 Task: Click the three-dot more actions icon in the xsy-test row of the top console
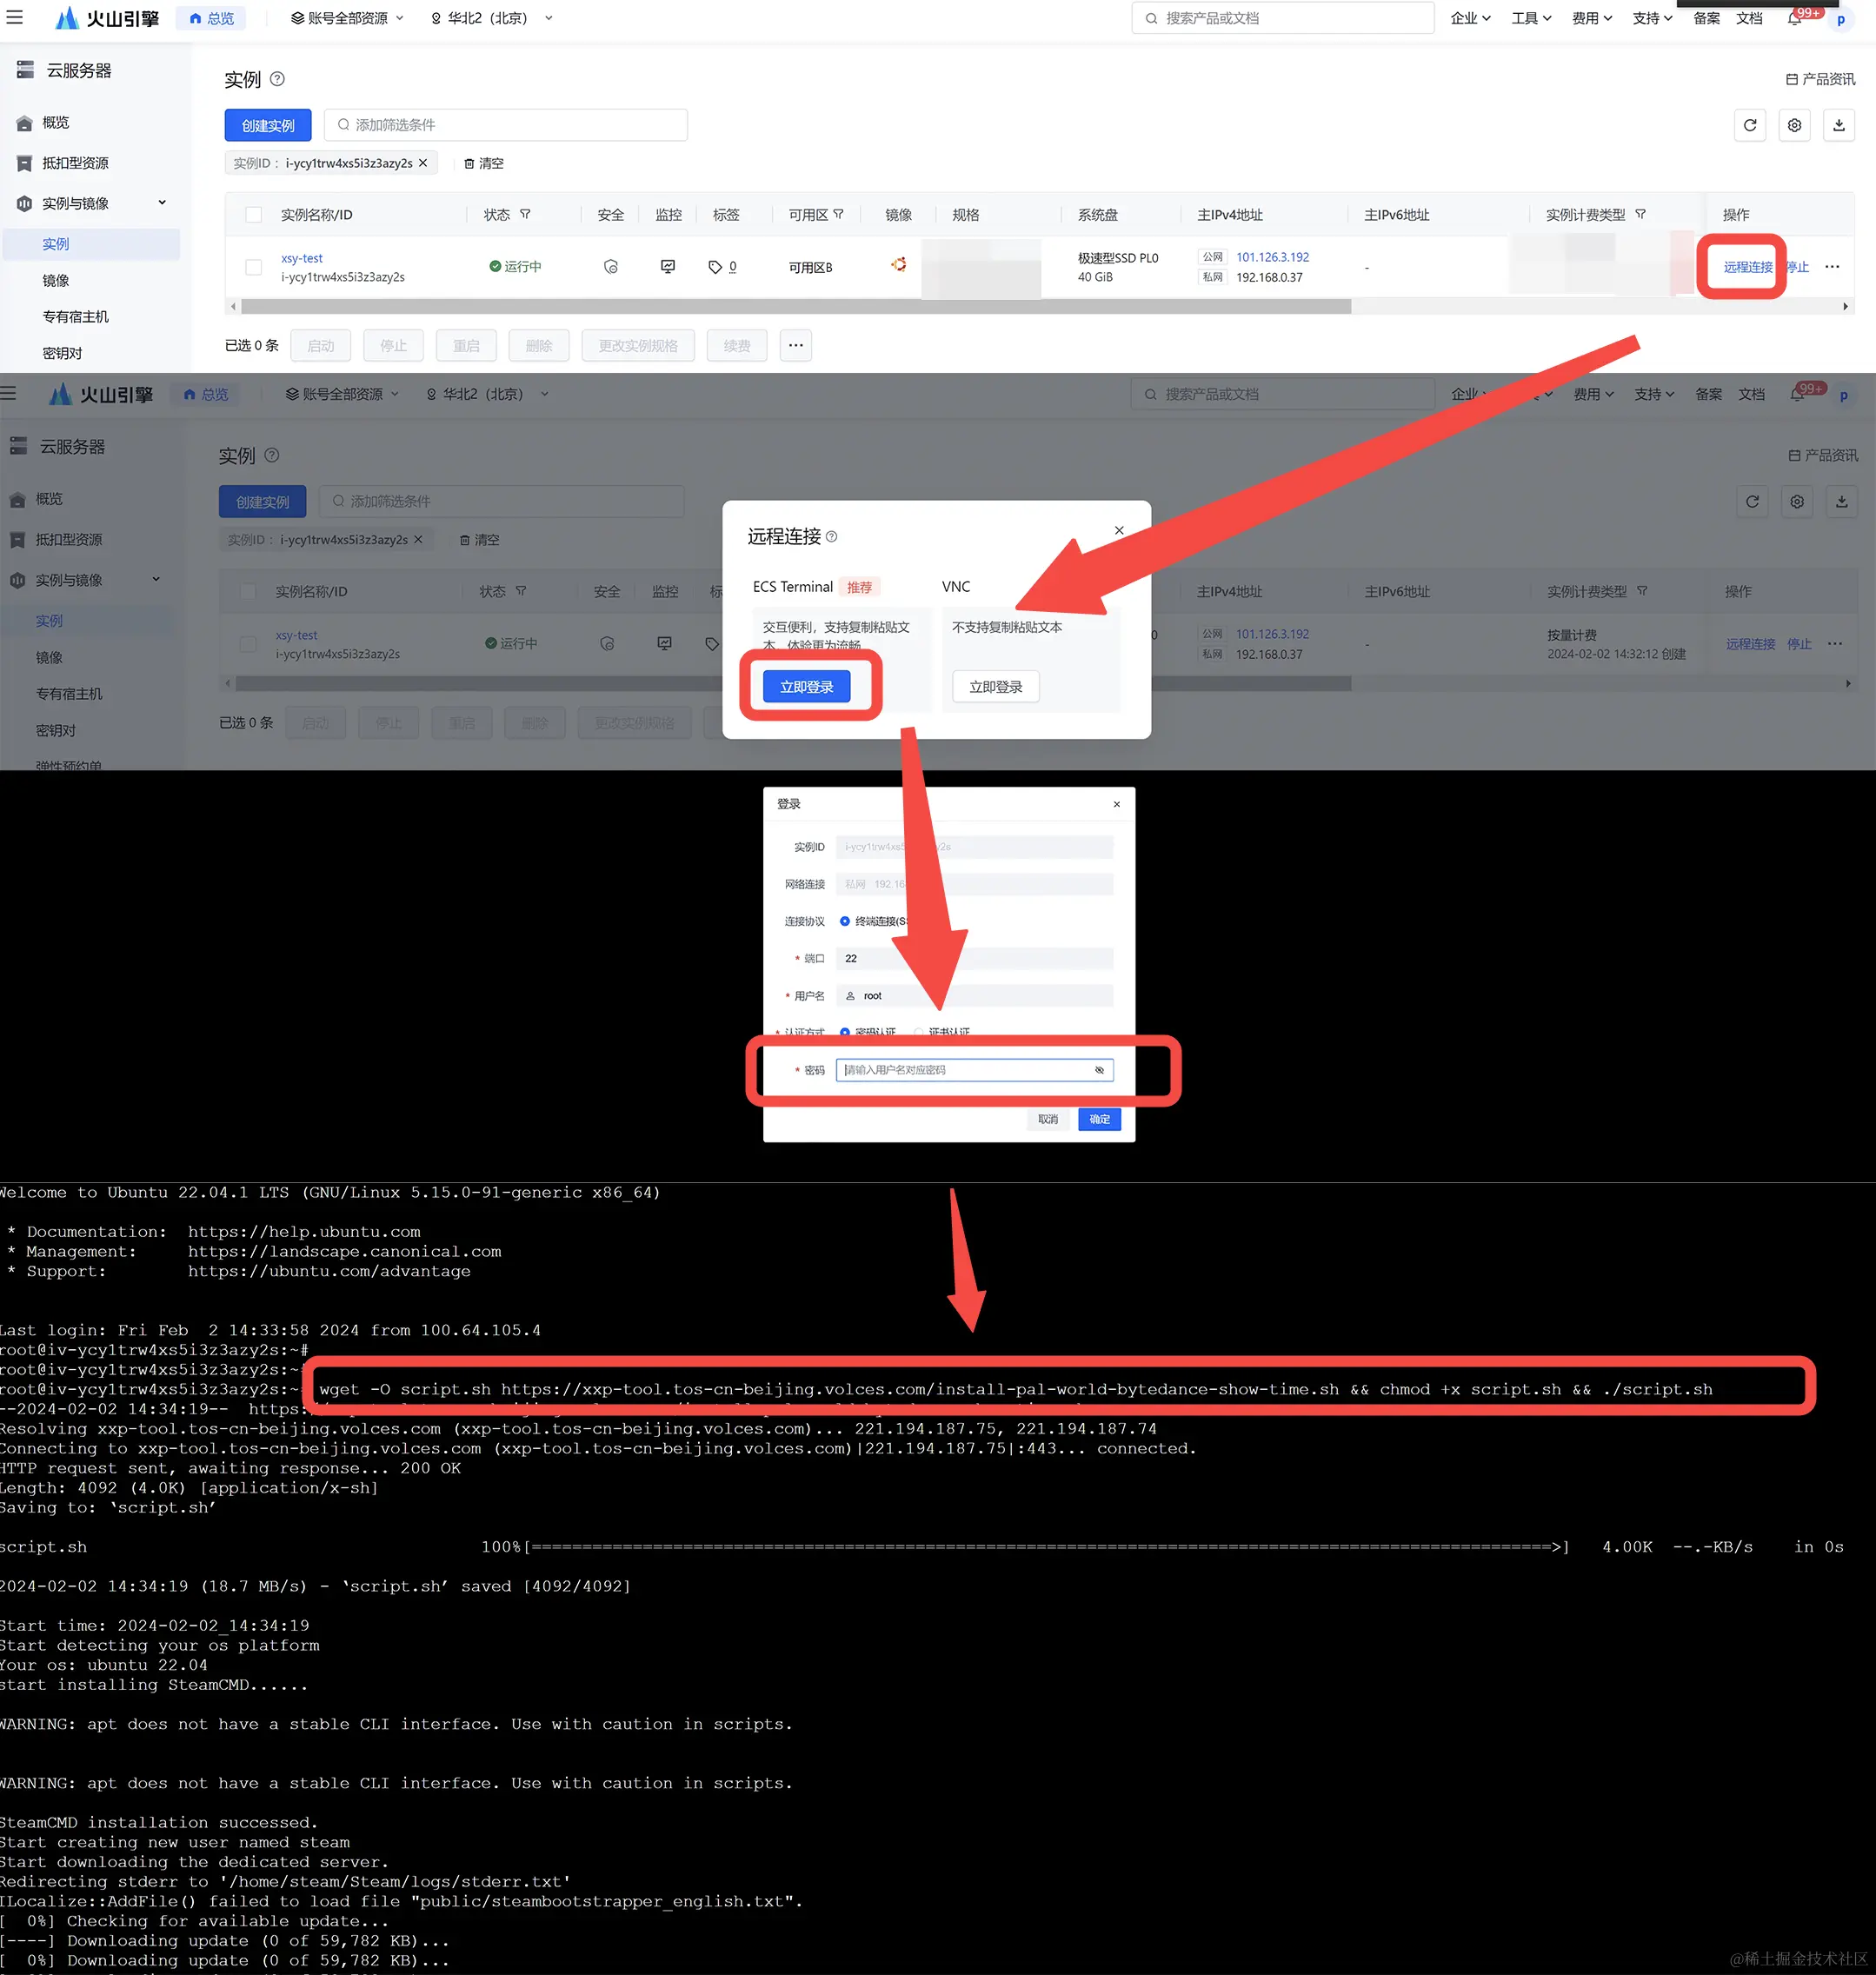[1832, 267]
